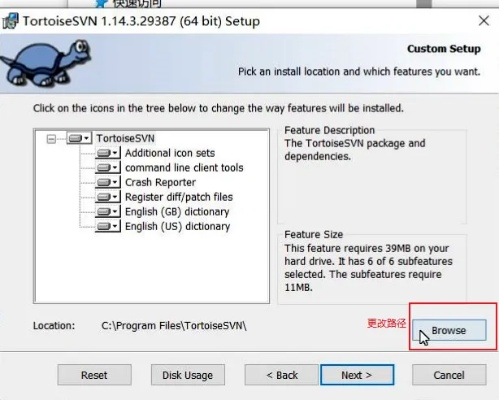Close the Setup window
Screen dimensions: 499x400
pos(484,21)
